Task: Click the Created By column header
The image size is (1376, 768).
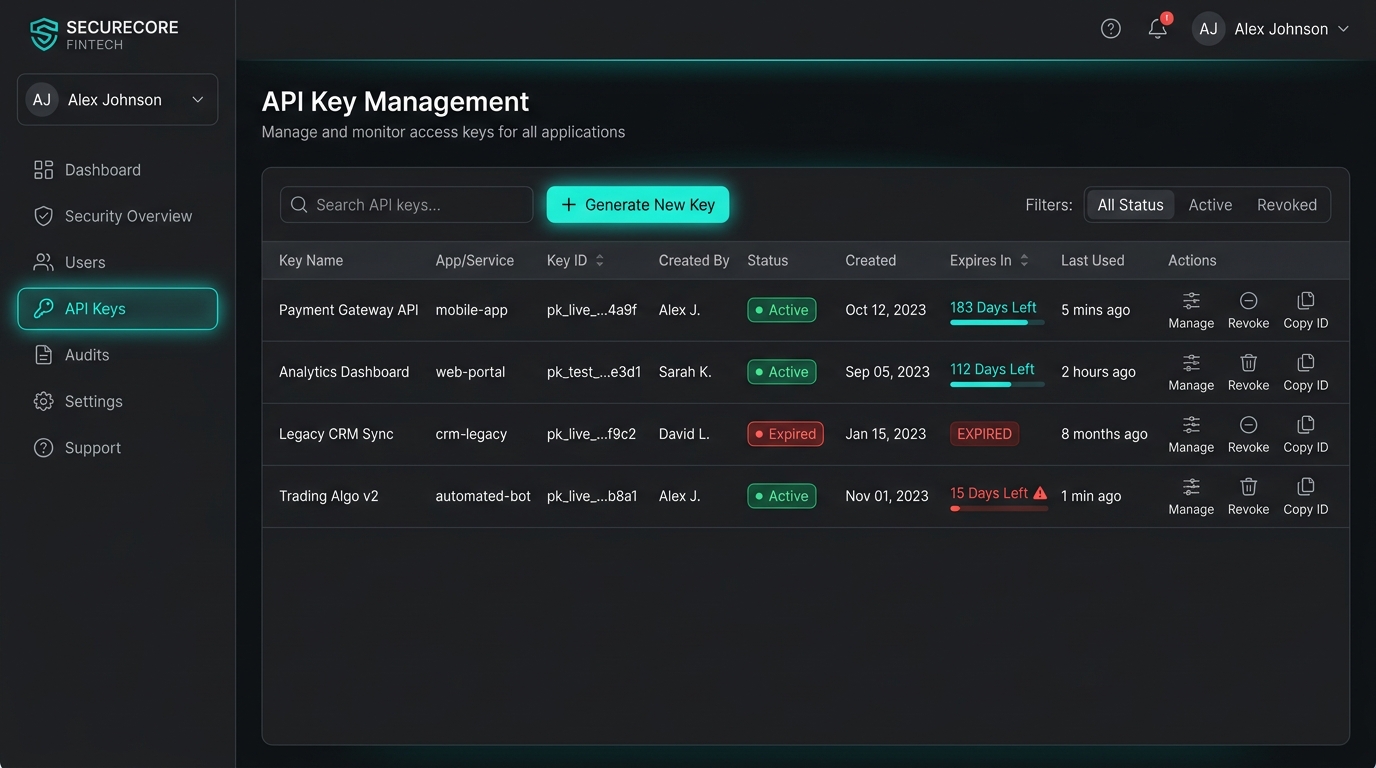Action: 694,260
